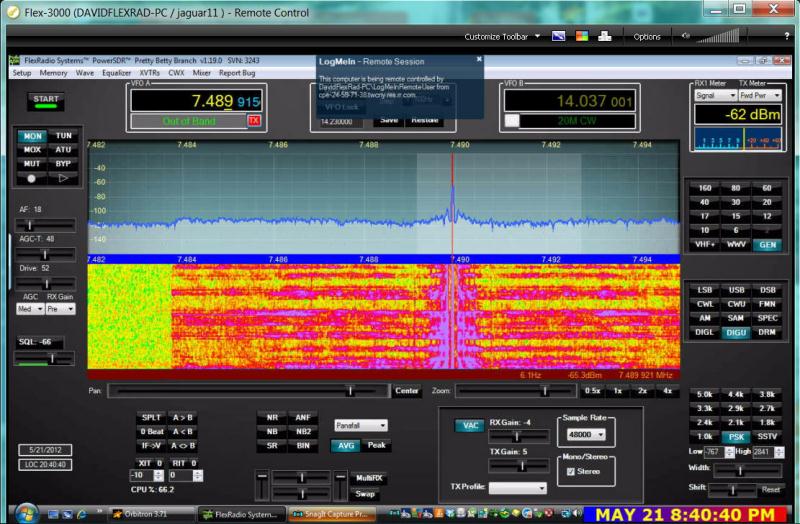Click the LogMeIn sound speaker icon

tap(686, 36)
